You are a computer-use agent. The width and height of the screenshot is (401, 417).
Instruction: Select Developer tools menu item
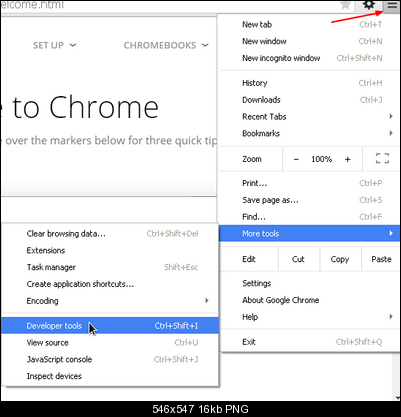coord(110,326)
